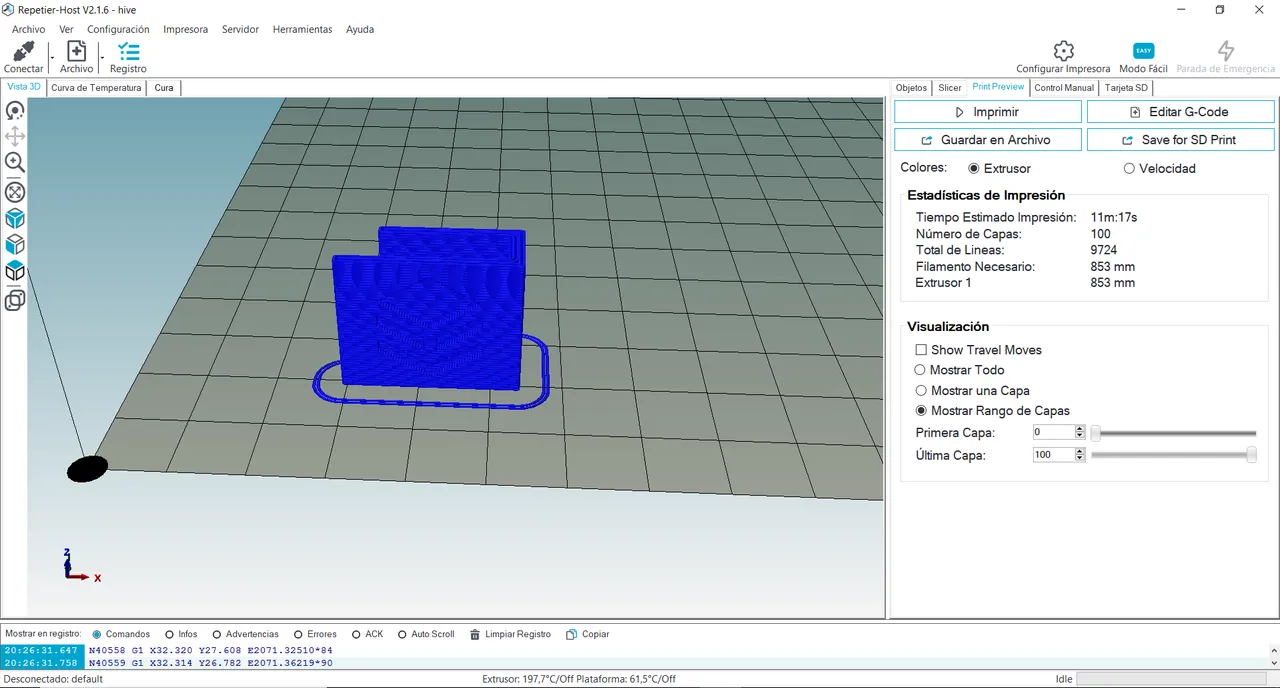Switch to Cura tab

[x=164, y=88]
